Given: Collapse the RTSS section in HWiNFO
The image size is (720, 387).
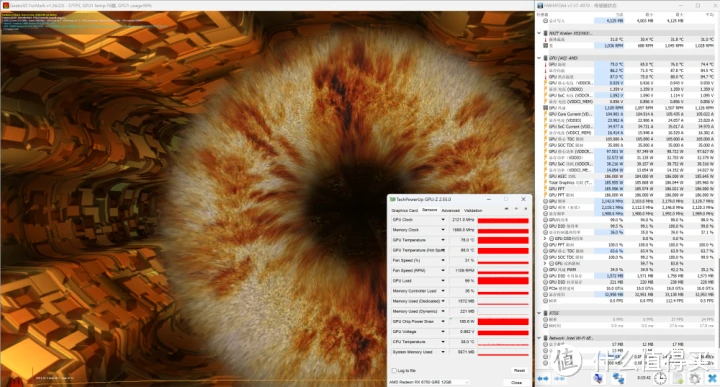Looking at the screenshot, I should pos(539,313).
